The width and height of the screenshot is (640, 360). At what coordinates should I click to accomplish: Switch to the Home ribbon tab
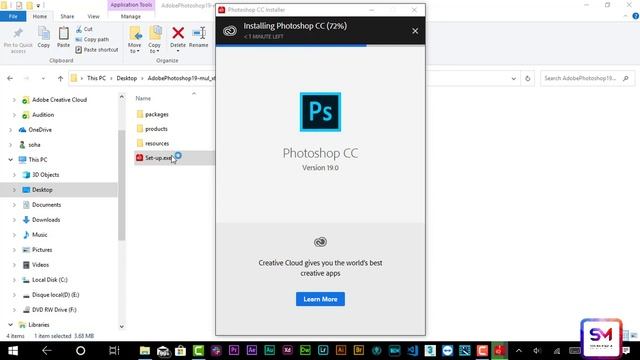click(x=40, y=16)
